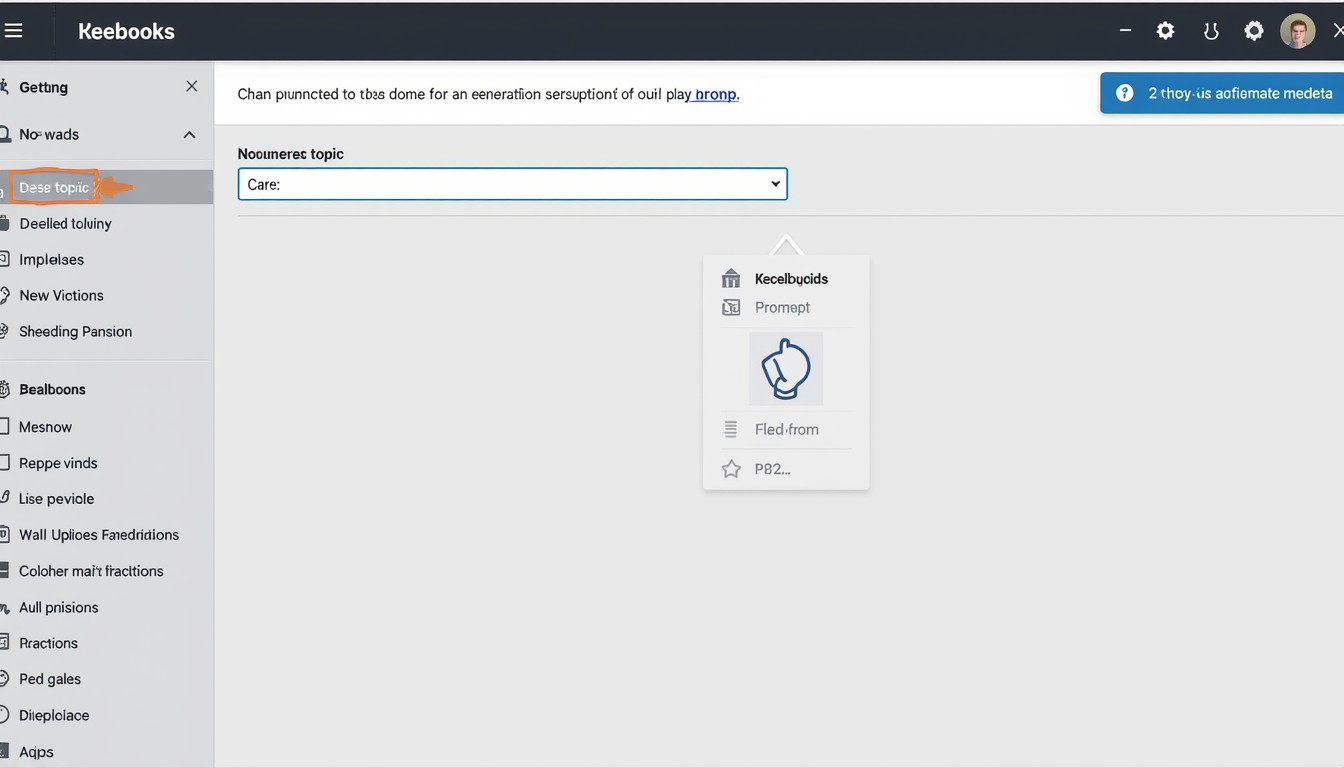The height and width of the screenshot is (768, 1344).
Task: Click the list icon beside Fled from
Action: tap(731, 429)
